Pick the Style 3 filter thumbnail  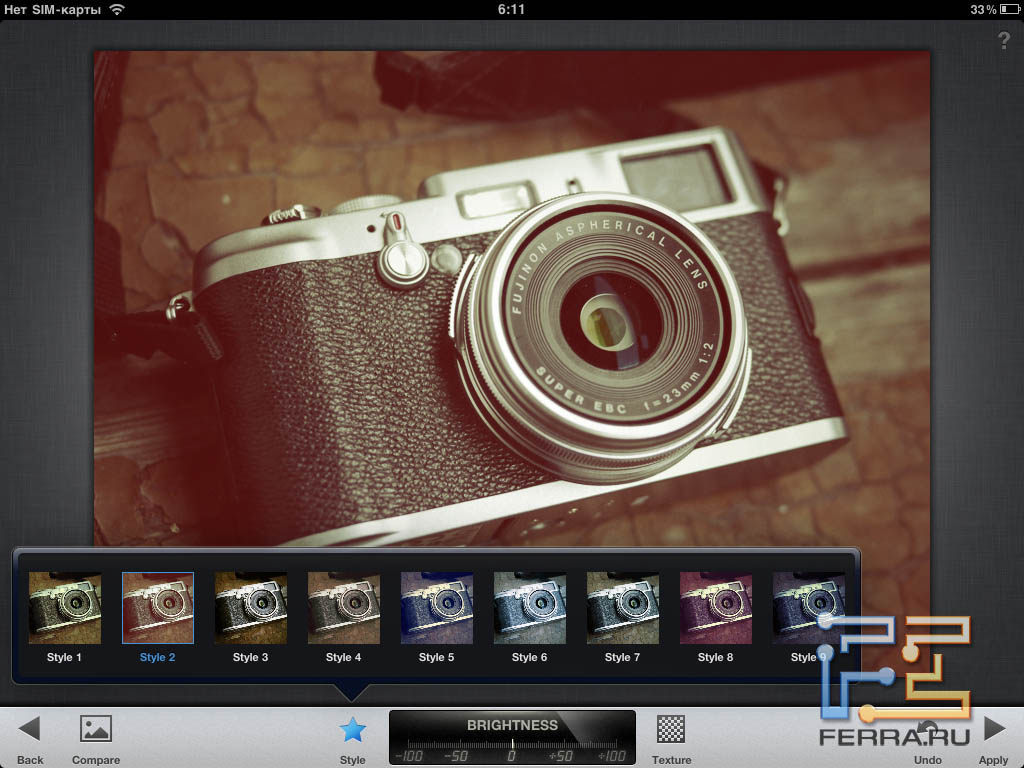[x=251, y=608]
